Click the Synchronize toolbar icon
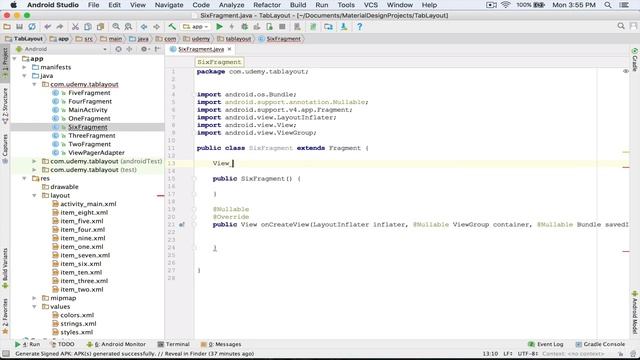This screenshot has height=360, width=640. tap(32, 27)
